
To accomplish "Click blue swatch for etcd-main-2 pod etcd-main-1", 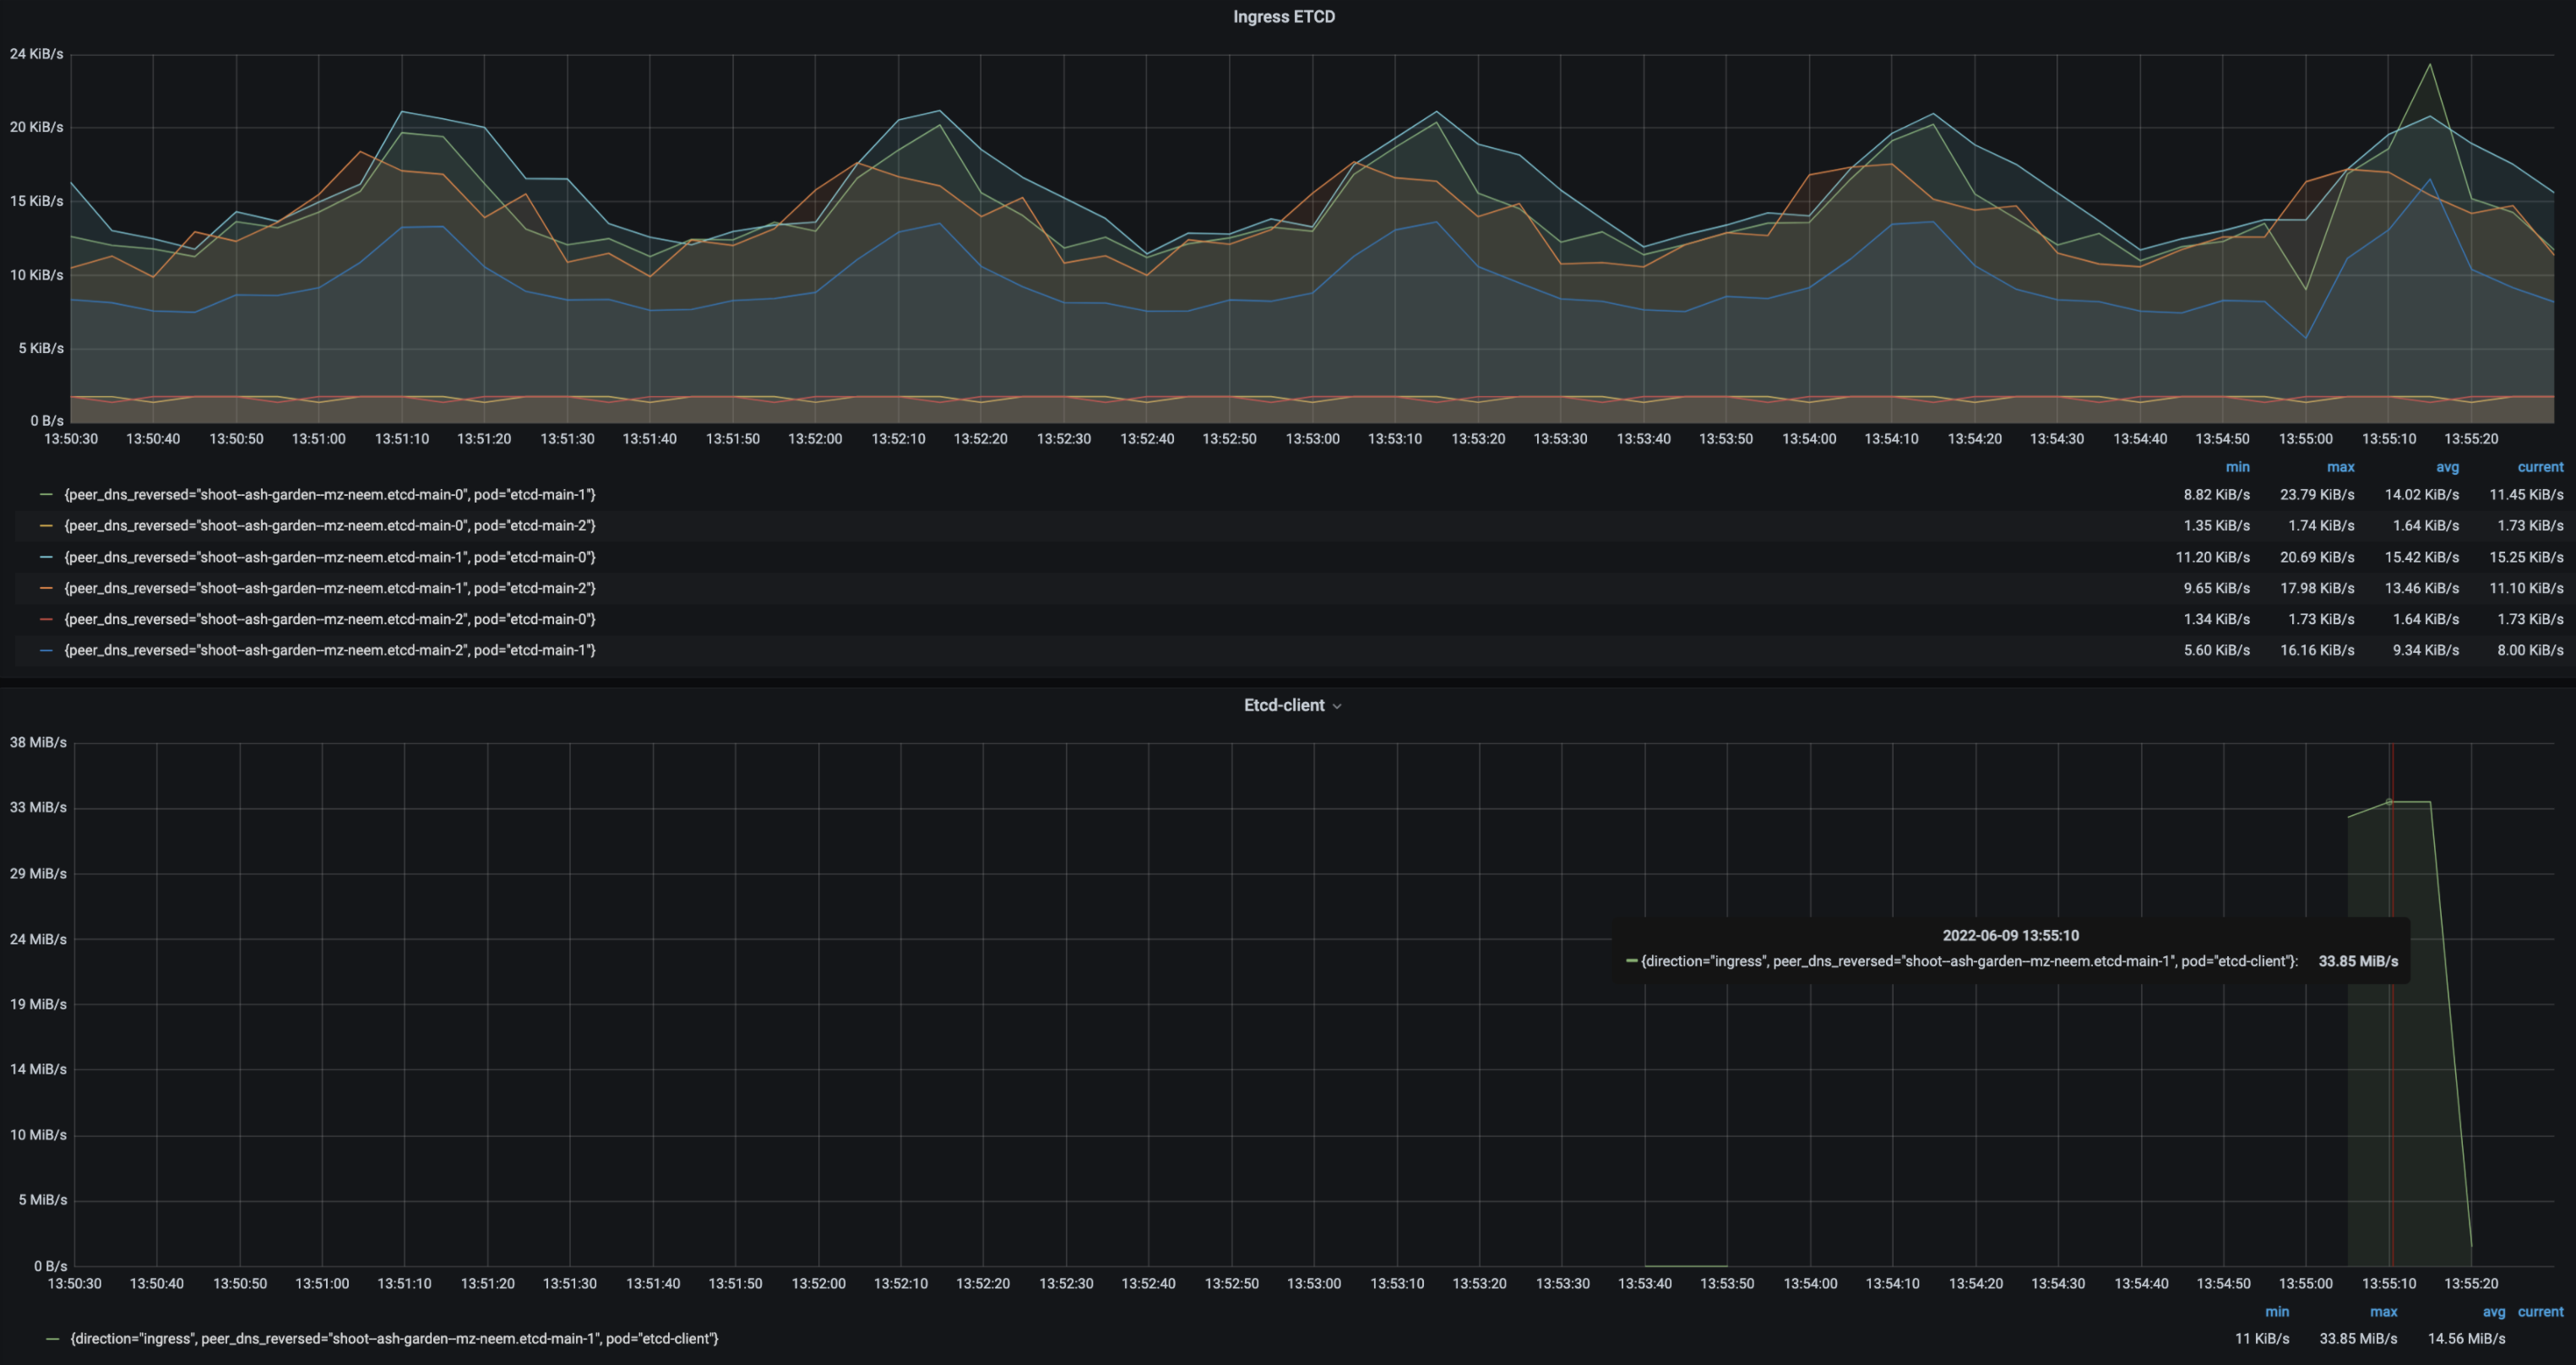I will click(46, 650).
